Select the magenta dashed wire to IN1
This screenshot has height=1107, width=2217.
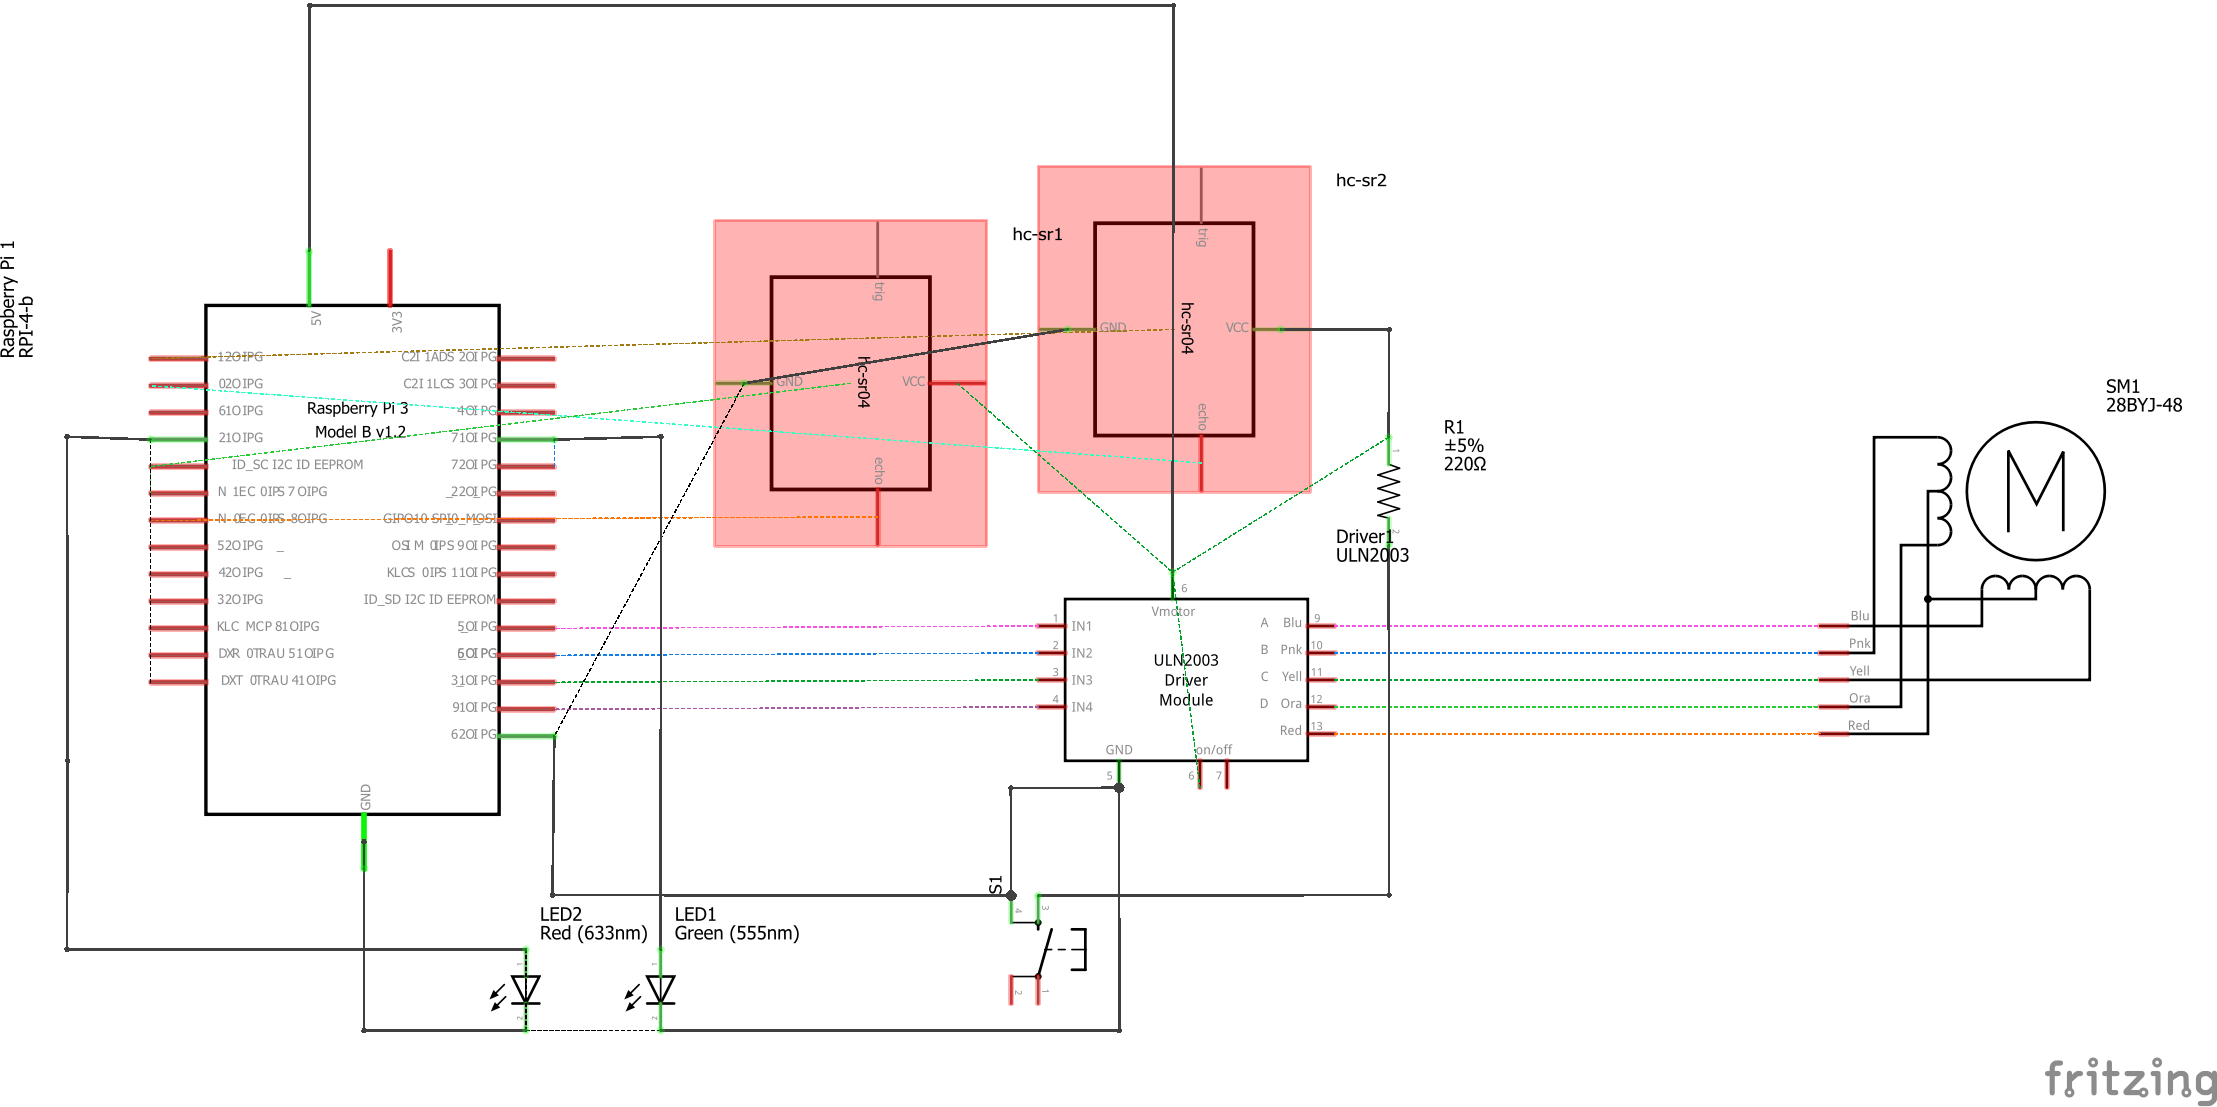(x=796, y=627)
